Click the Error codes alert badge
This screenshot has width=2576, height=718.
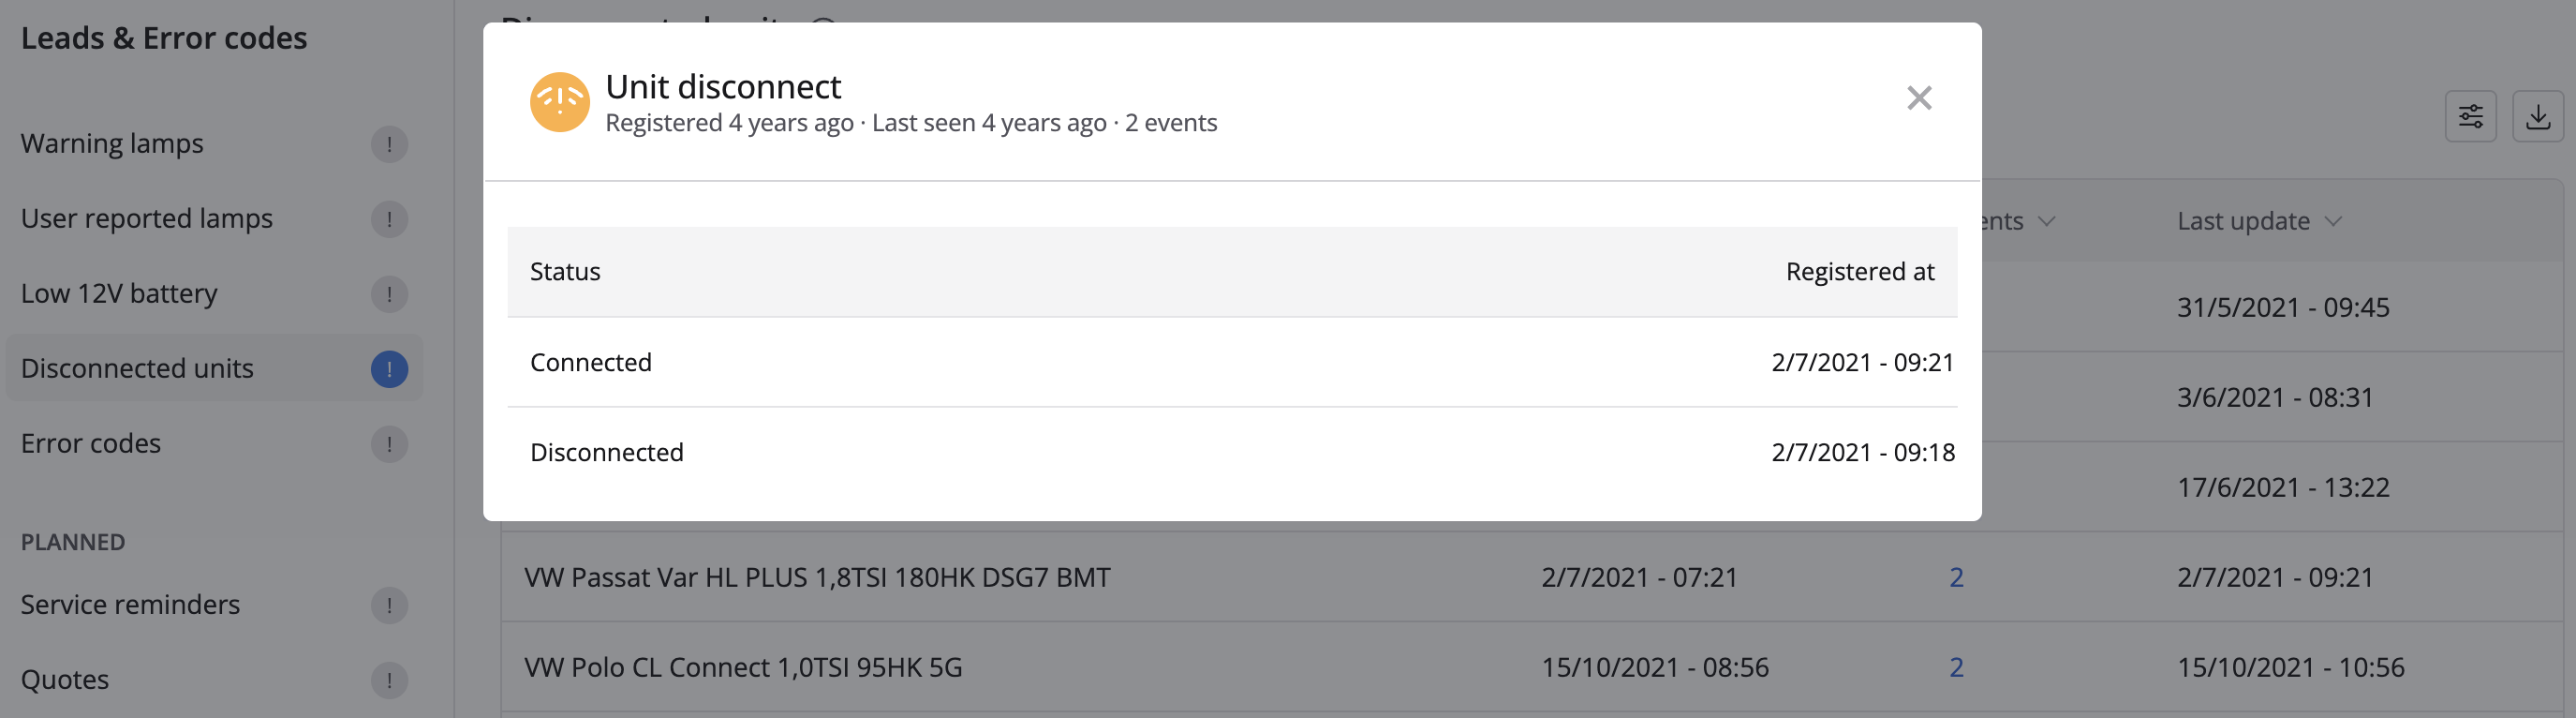389,444
